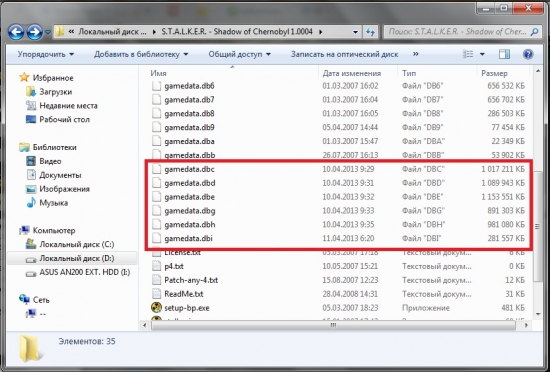Sort by Тип column header
The width and height of the screenshot is (550, 372).
tap(409, 73)
